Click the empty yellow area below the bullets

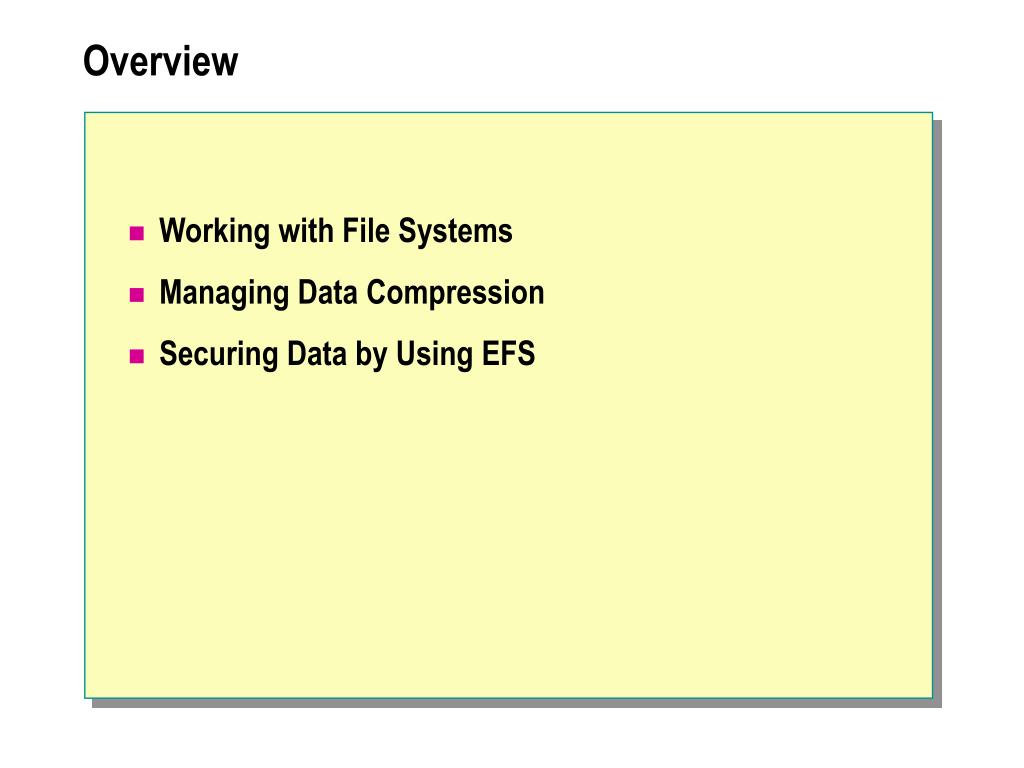[x=508, y=536]
